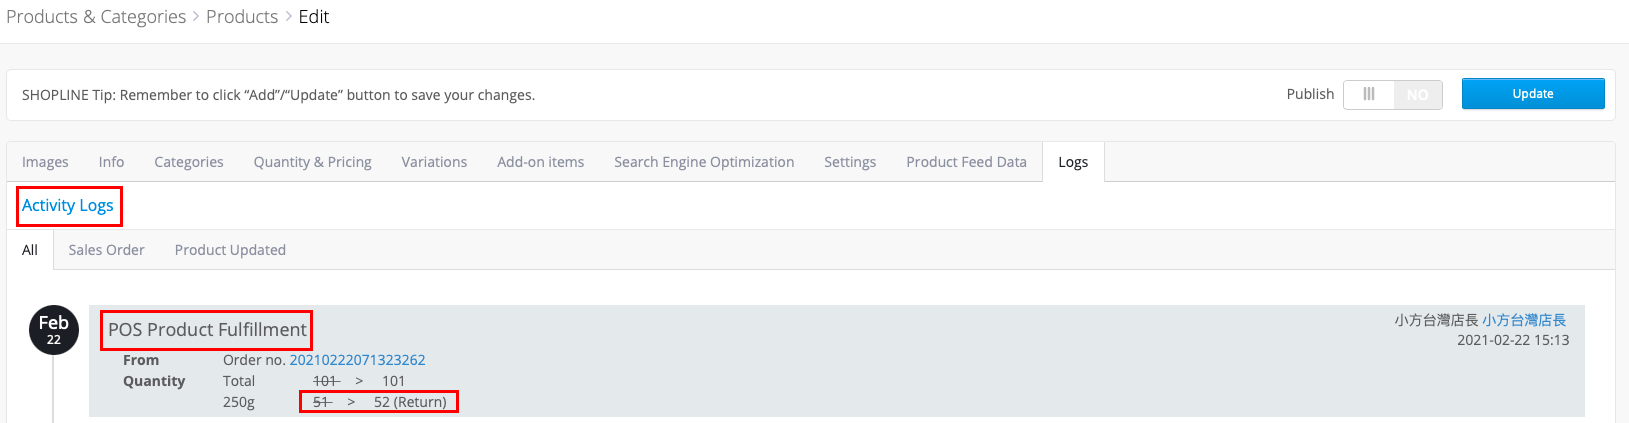Click the 2021-02-22 15:13 timestamp

pos(1513,340)
